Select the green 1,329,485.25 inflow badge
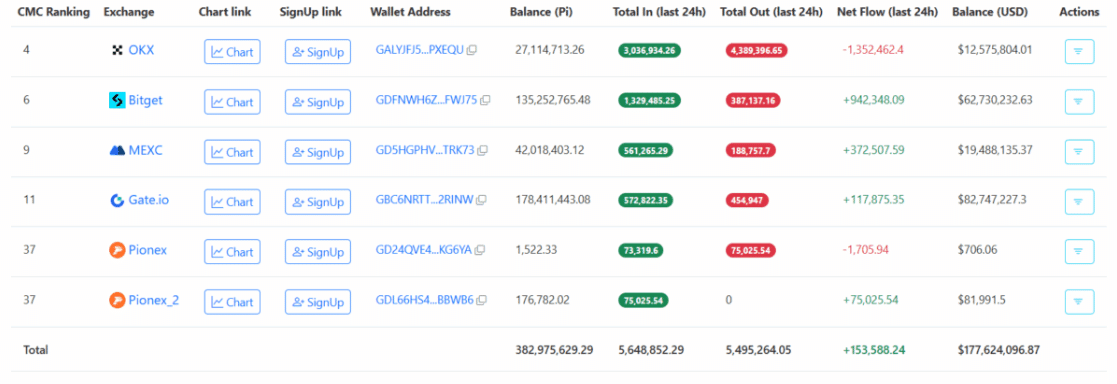 point(649,100)
